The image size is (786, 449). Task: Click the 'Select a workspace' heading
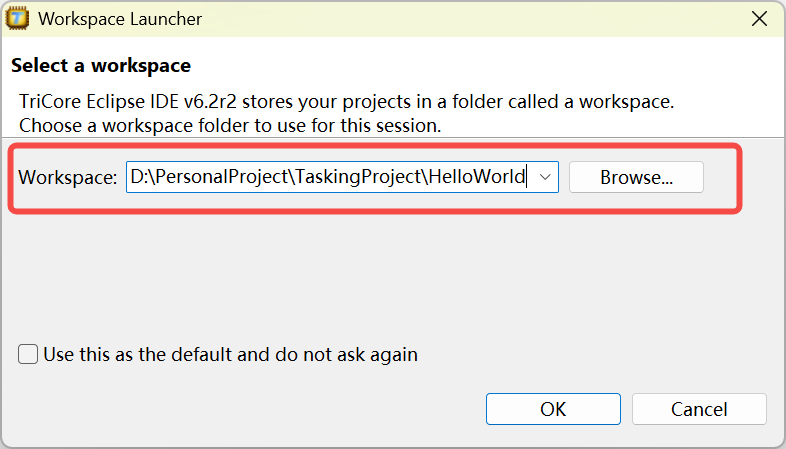tap(100, 66)
